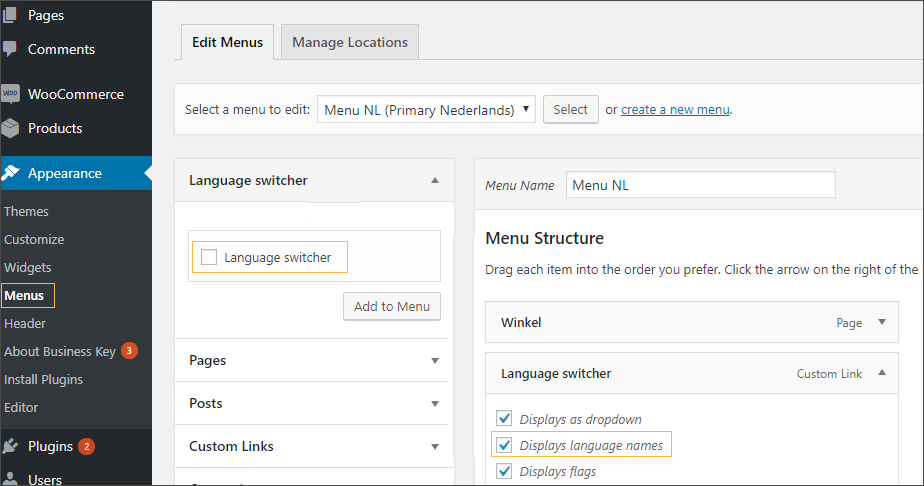The image size is (924, 486).
Task: Open the menu selection dropdown
Action: 426,109
